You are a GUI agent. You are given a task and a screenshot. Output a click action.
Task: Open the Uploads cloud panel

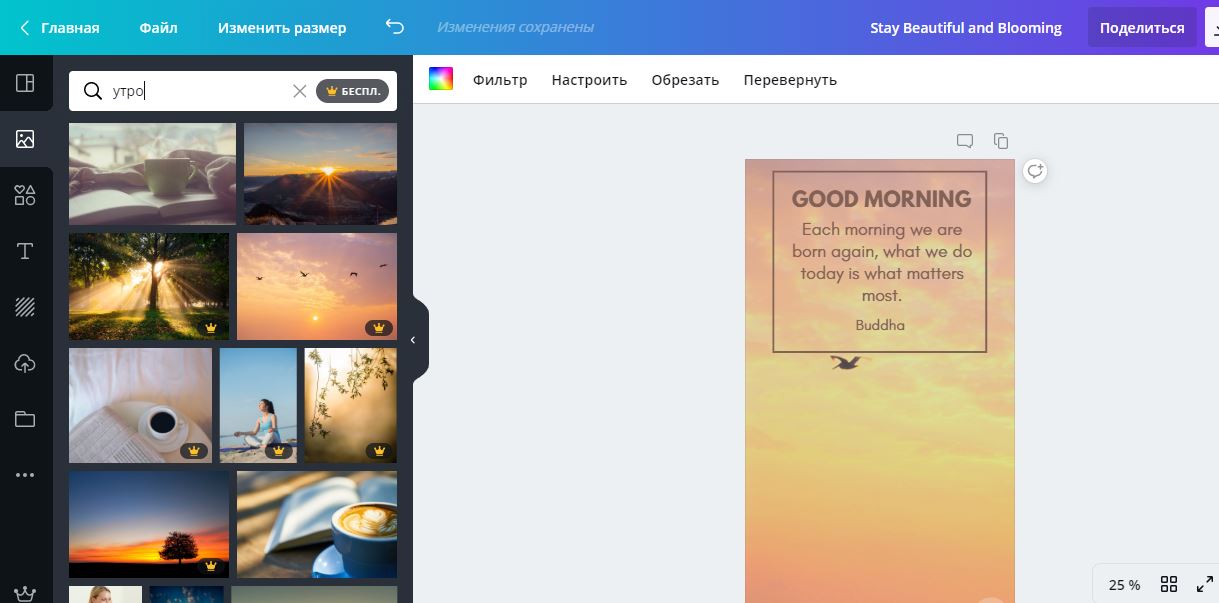25,363
